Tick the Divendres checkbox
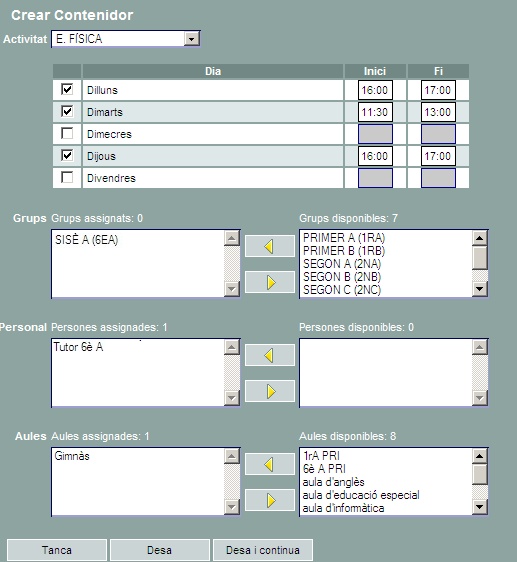This screenshot has width=517, height=562. 67,177
